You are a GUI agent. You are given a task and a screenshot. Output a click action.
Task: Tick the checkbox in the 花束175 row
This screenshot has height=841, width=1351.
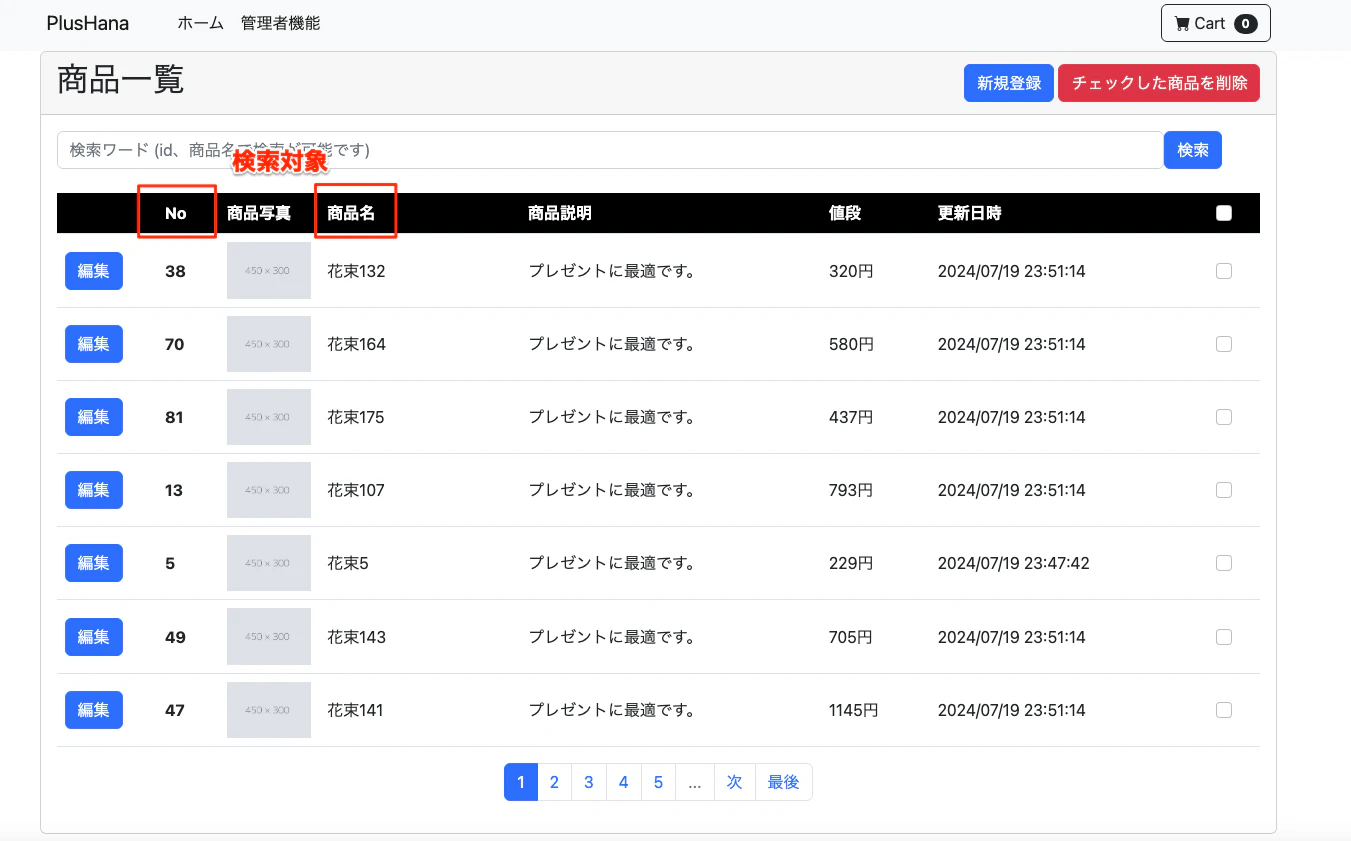1224,417
